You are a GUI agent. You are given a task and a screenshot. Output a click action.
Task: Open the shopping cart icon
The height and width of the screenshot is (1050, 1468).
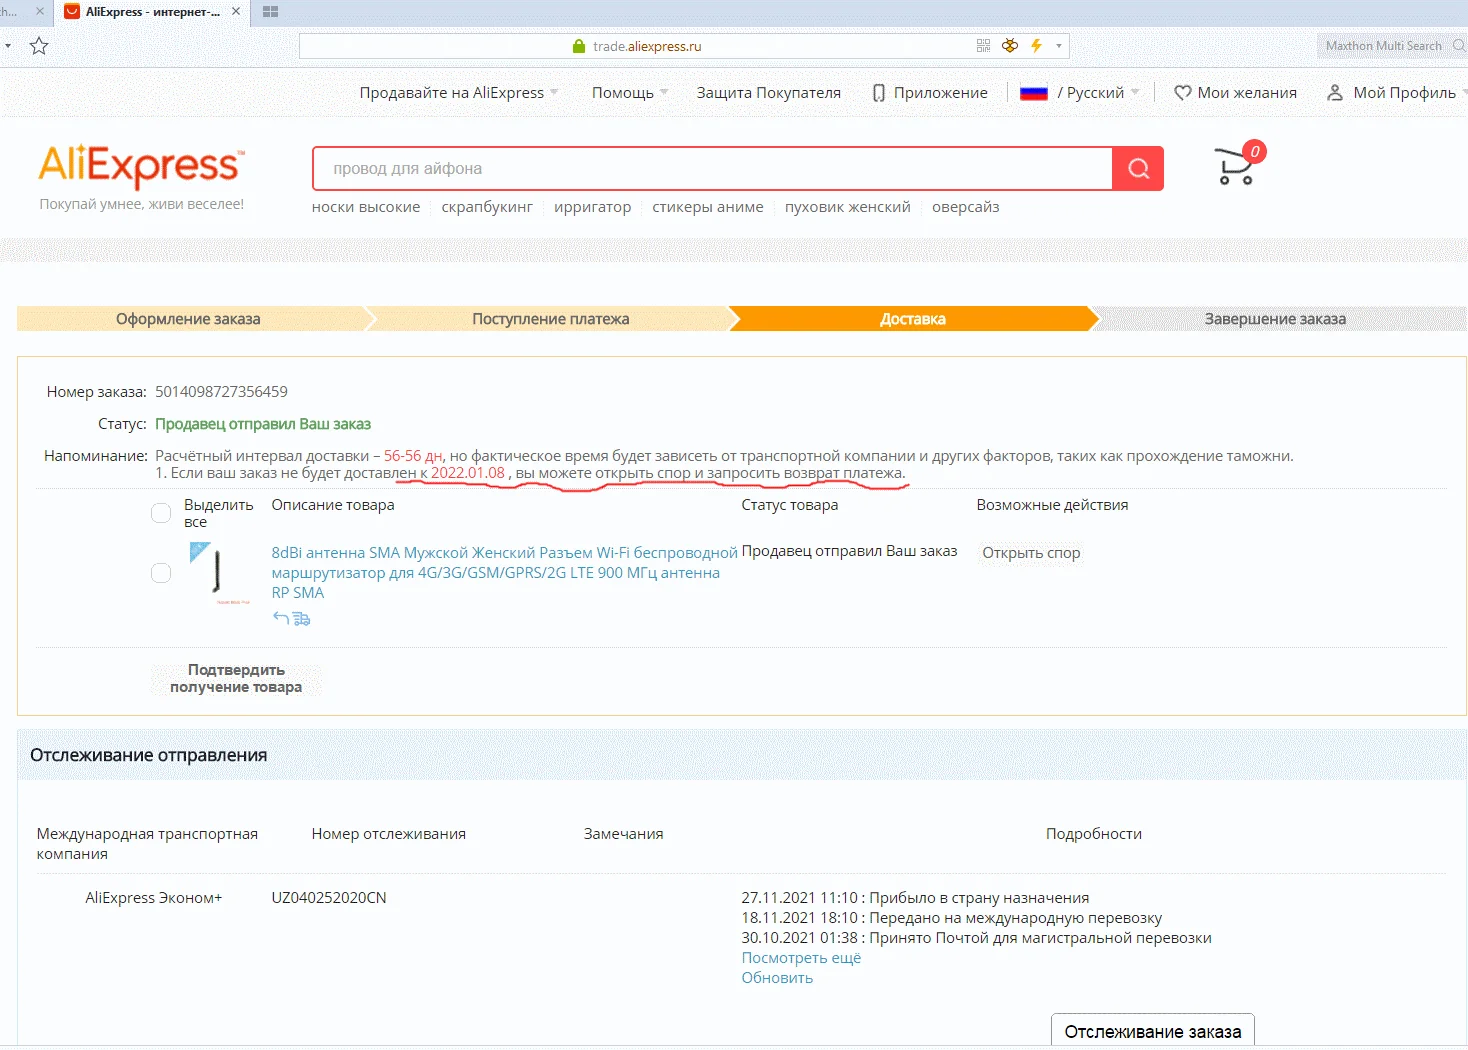(x=1238, y=164)
